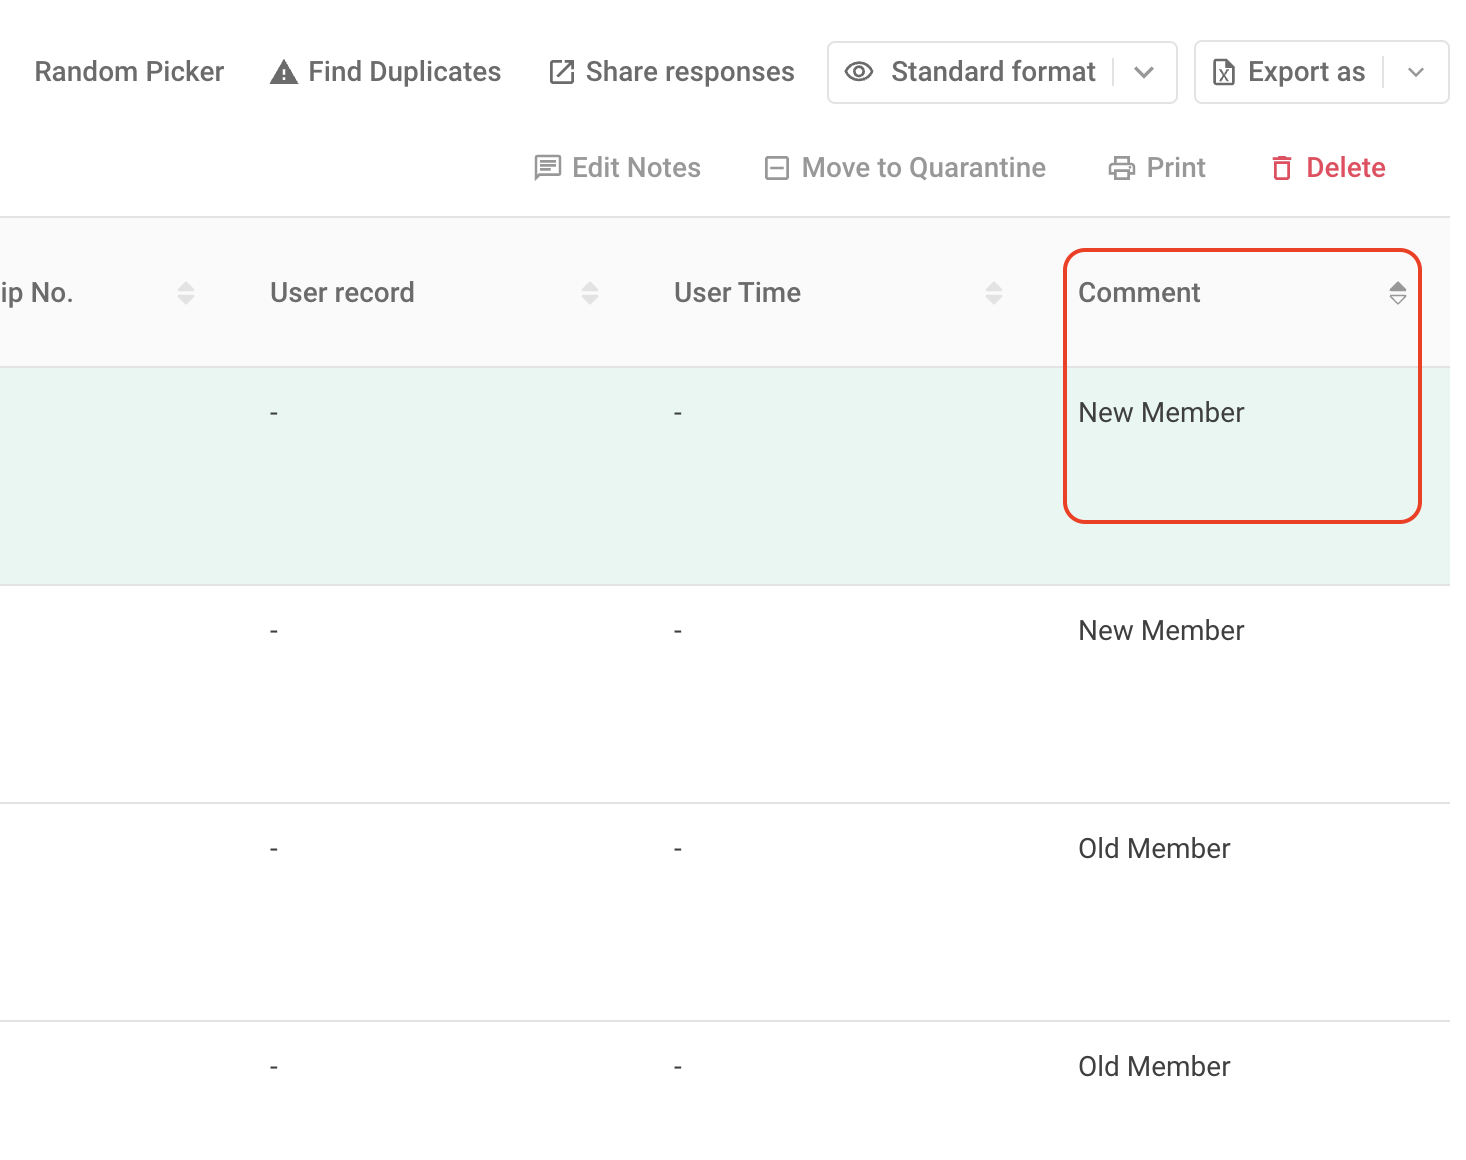The image size is (1466, 1160).
Task: Select Move to Quarantine
Action: pos(905,168)
